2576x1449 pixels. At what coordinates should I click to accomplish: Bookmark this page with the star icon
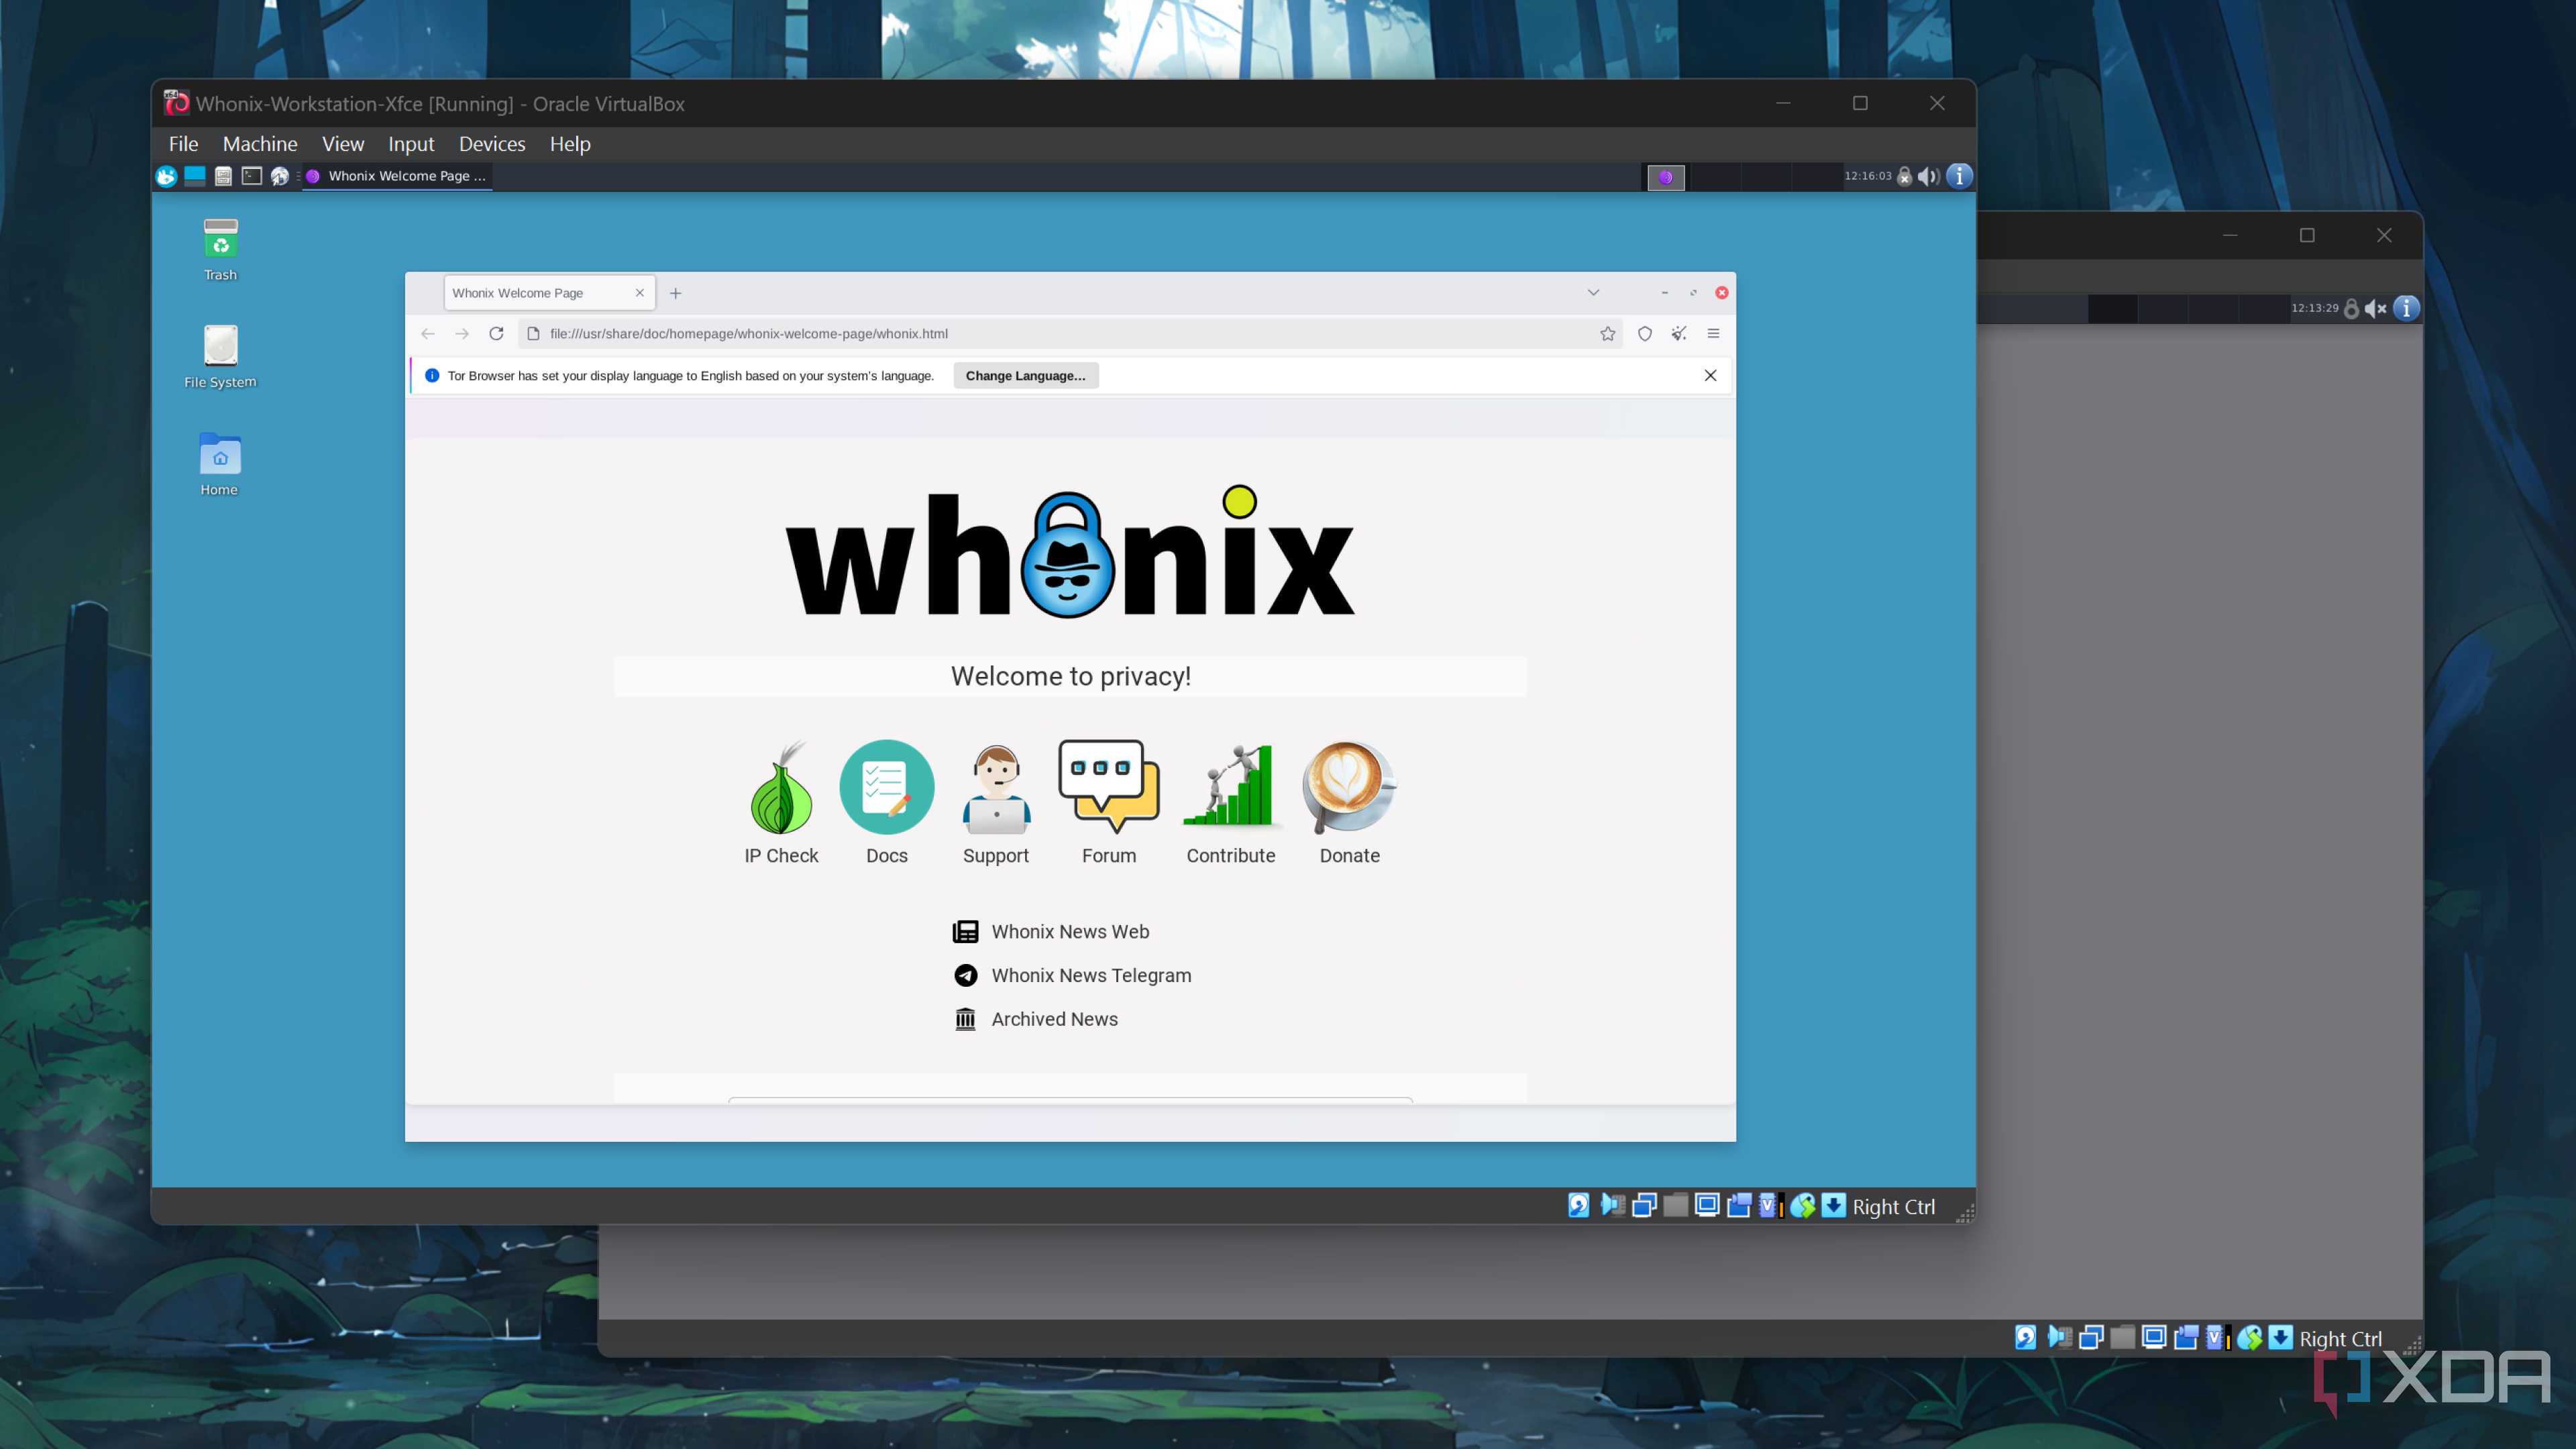[1608, 334]
